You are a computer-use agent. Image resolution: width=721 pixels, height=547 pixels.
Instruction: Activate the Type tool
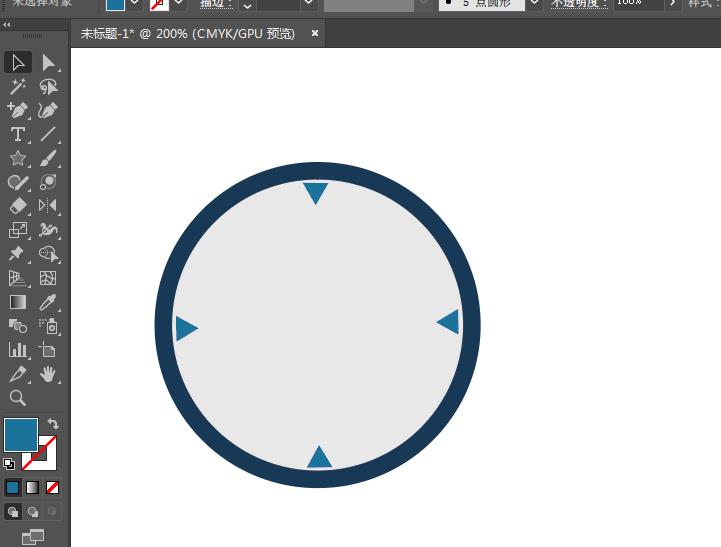click(x=18, y=134)
